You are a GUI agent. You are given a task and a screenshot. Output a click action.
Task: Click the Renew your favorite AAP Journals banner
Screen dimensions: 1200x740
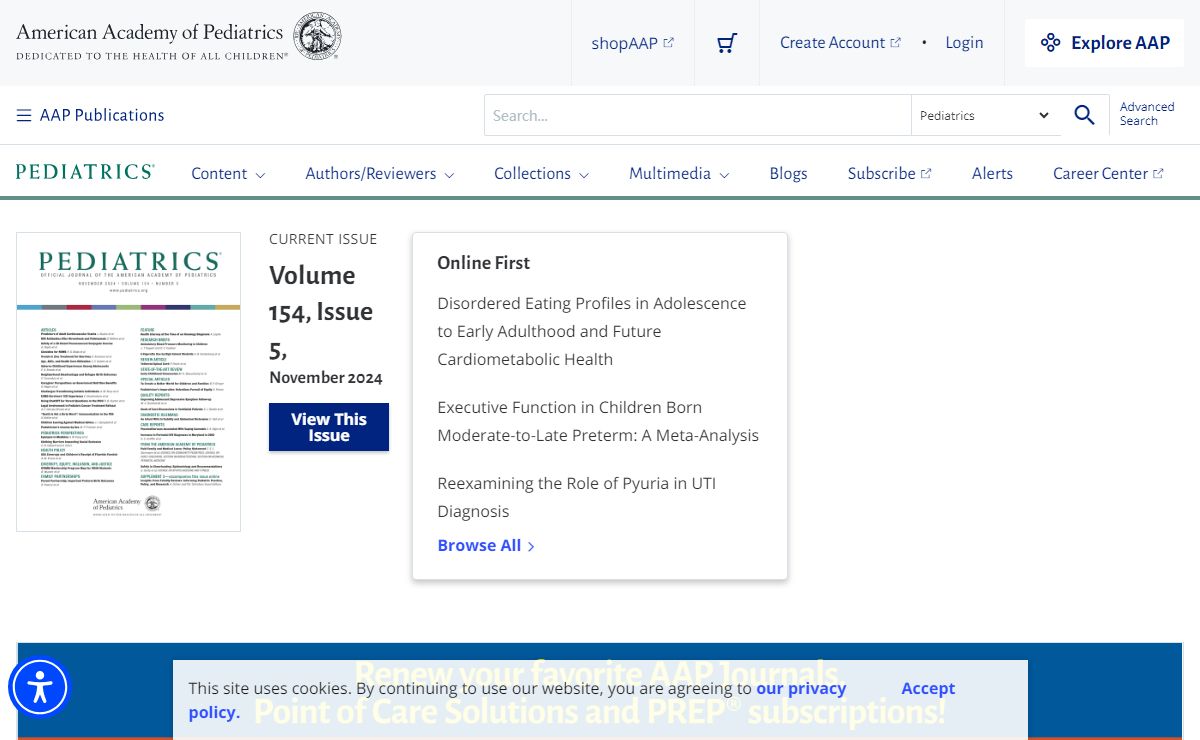[600, 691]
